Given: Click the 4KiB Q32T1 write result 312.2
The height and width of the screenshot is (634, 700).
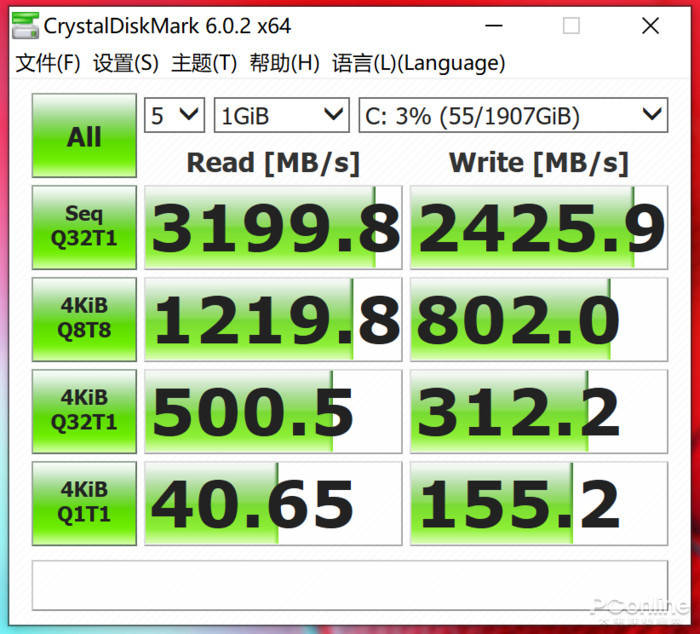Looking at the screenshot, I should pos(539,411).
